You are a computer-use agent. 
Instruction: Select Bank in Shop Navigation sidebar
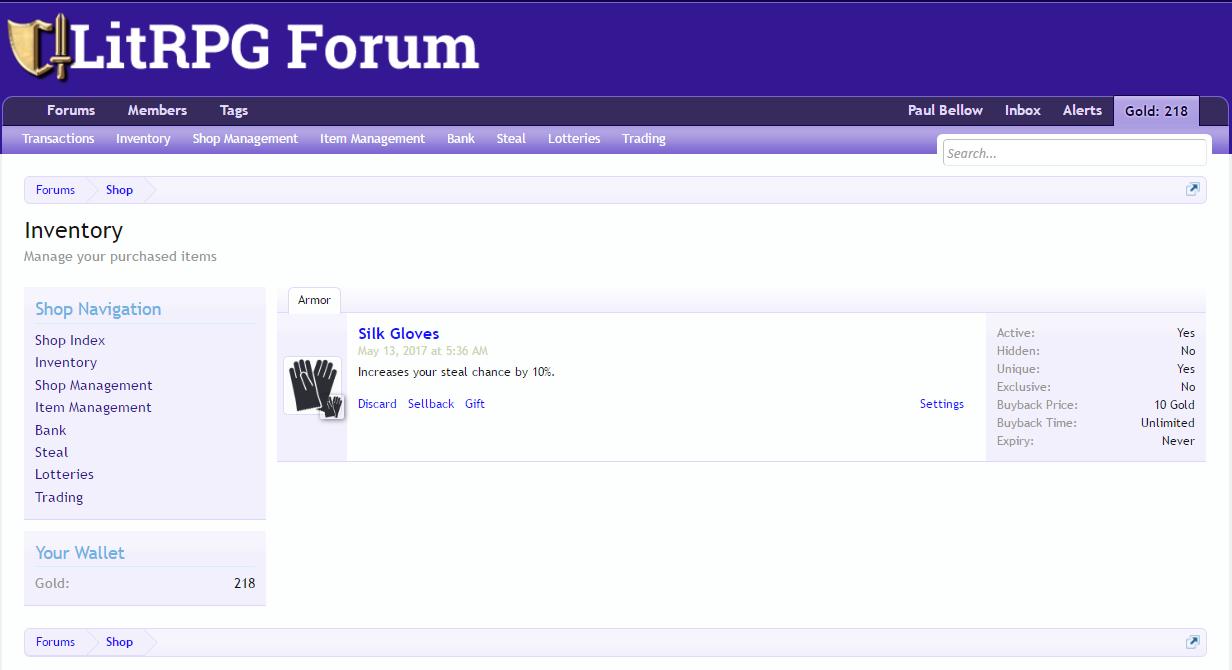coord(51,430)
